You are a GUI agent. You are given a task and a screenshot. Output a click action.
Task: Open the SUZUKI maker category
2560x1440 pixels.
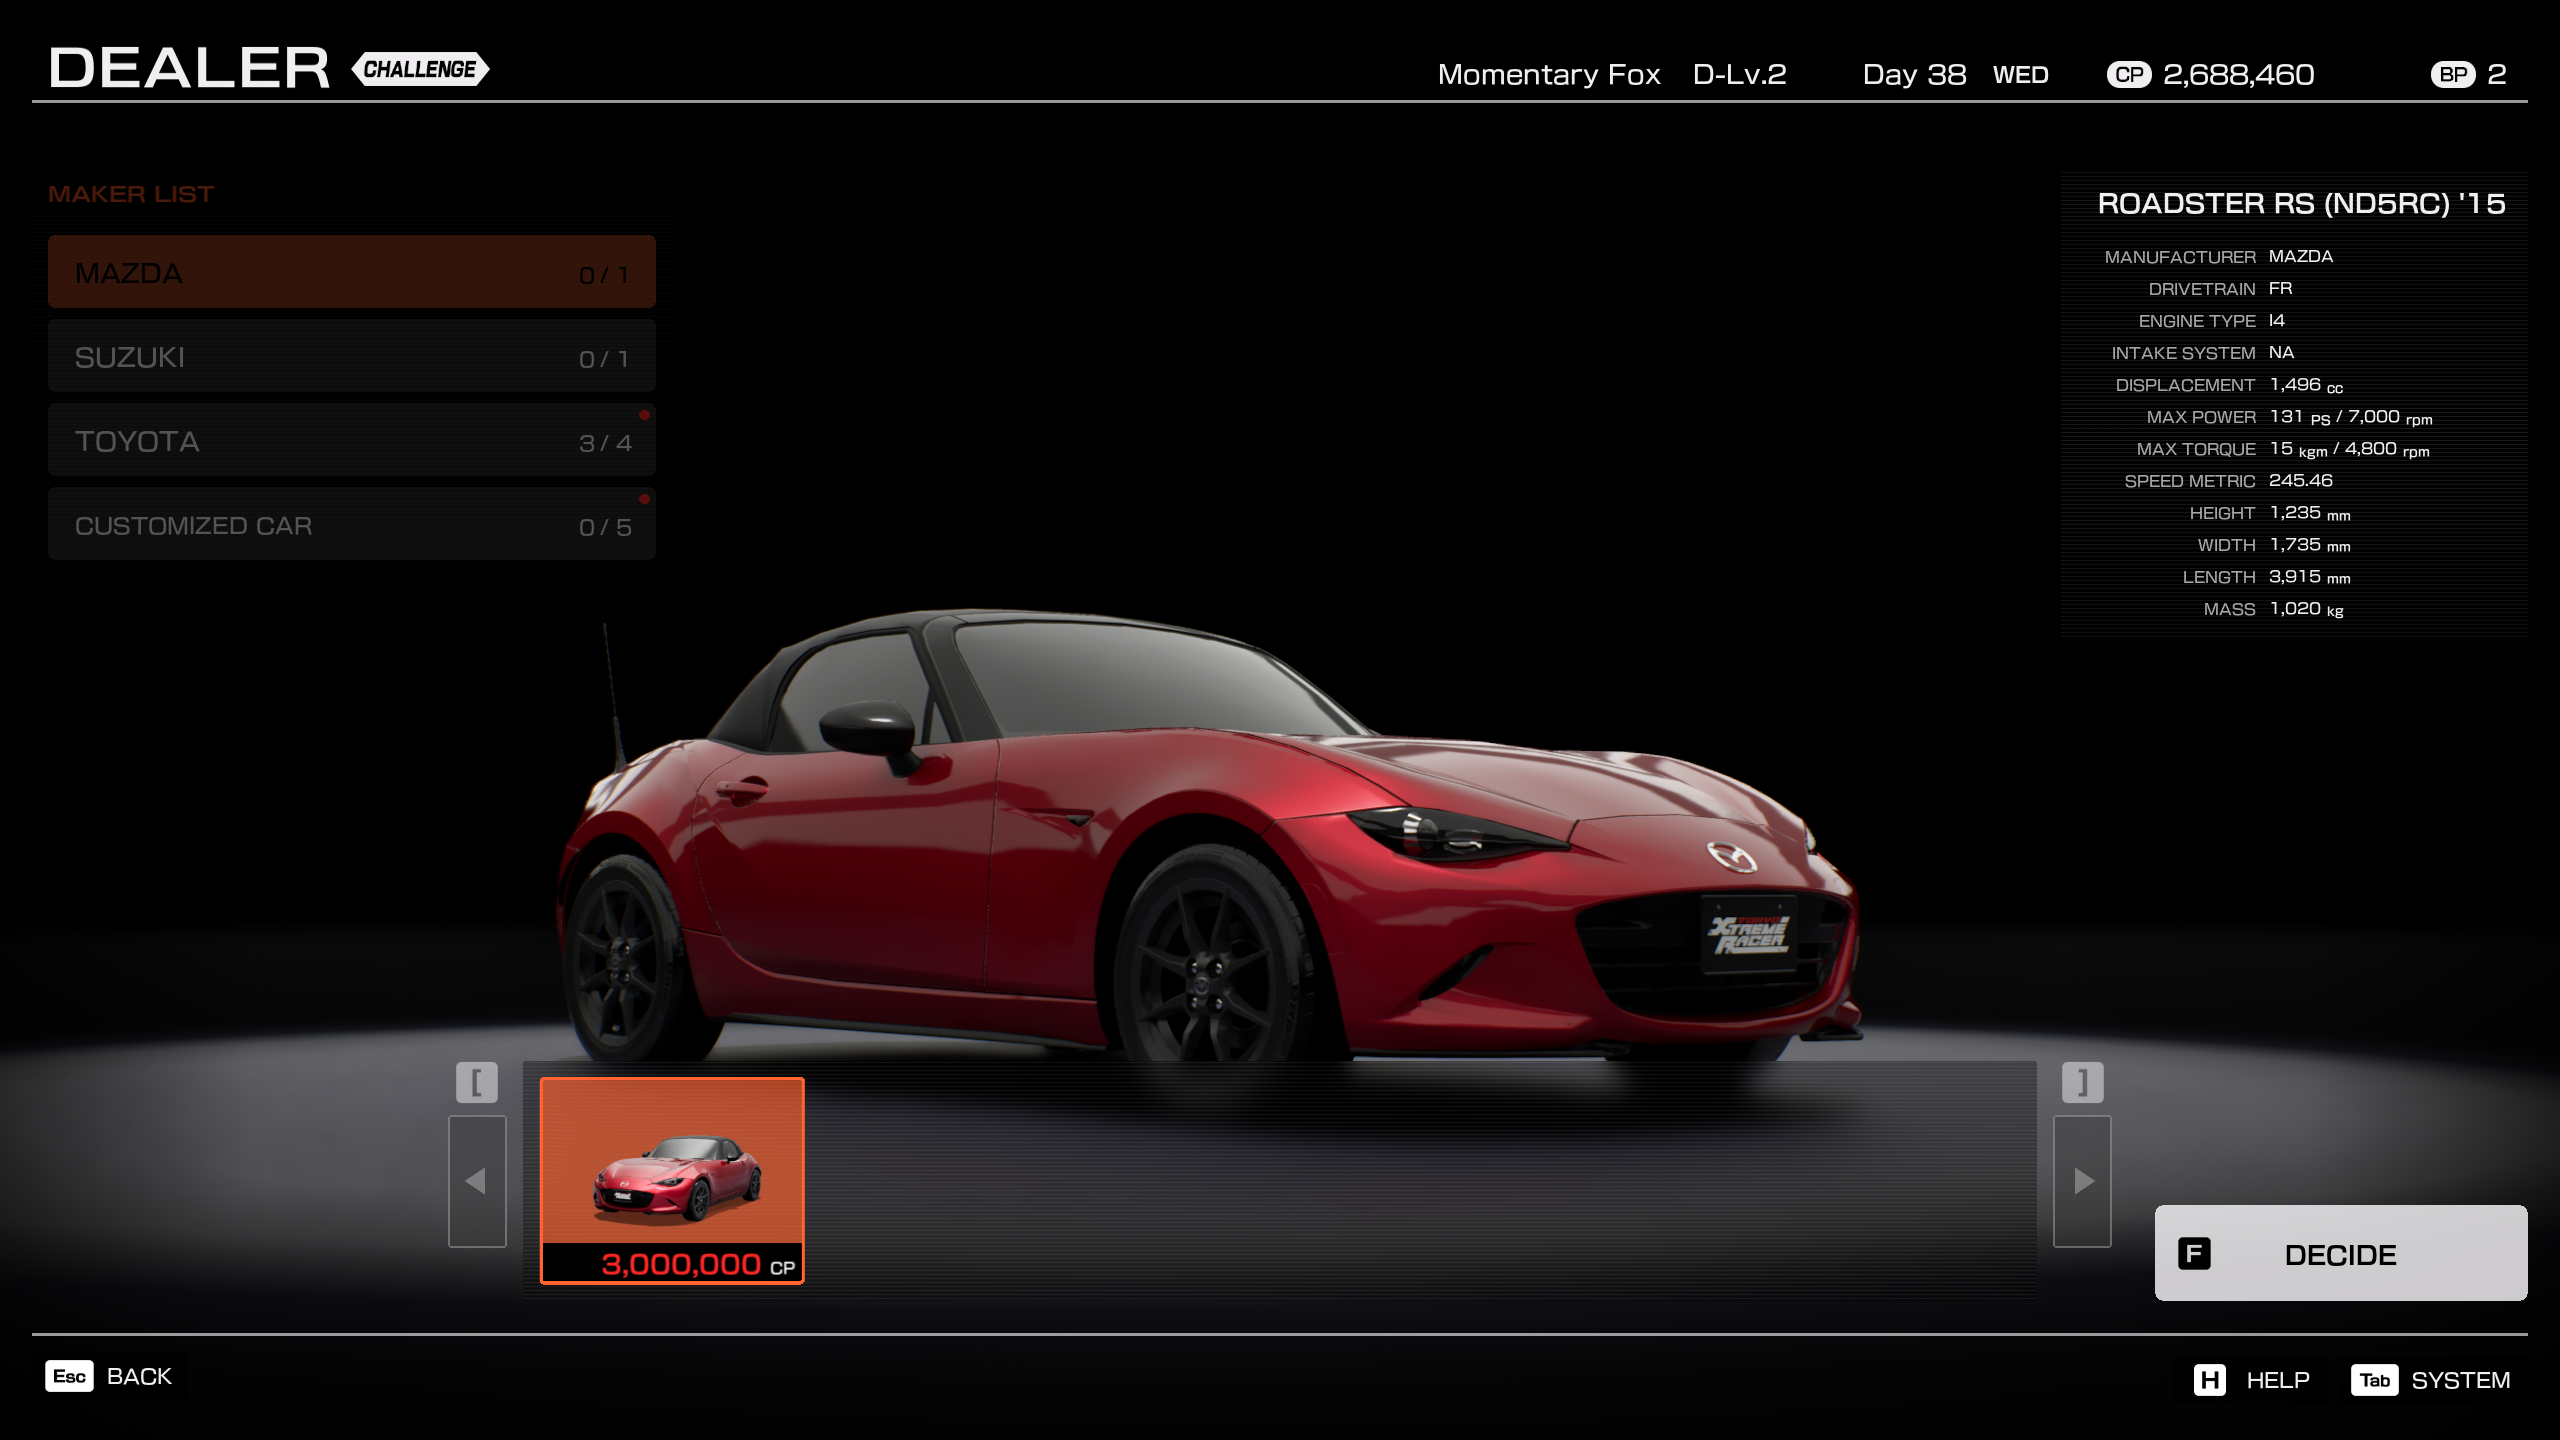click(x=350, y=355)
